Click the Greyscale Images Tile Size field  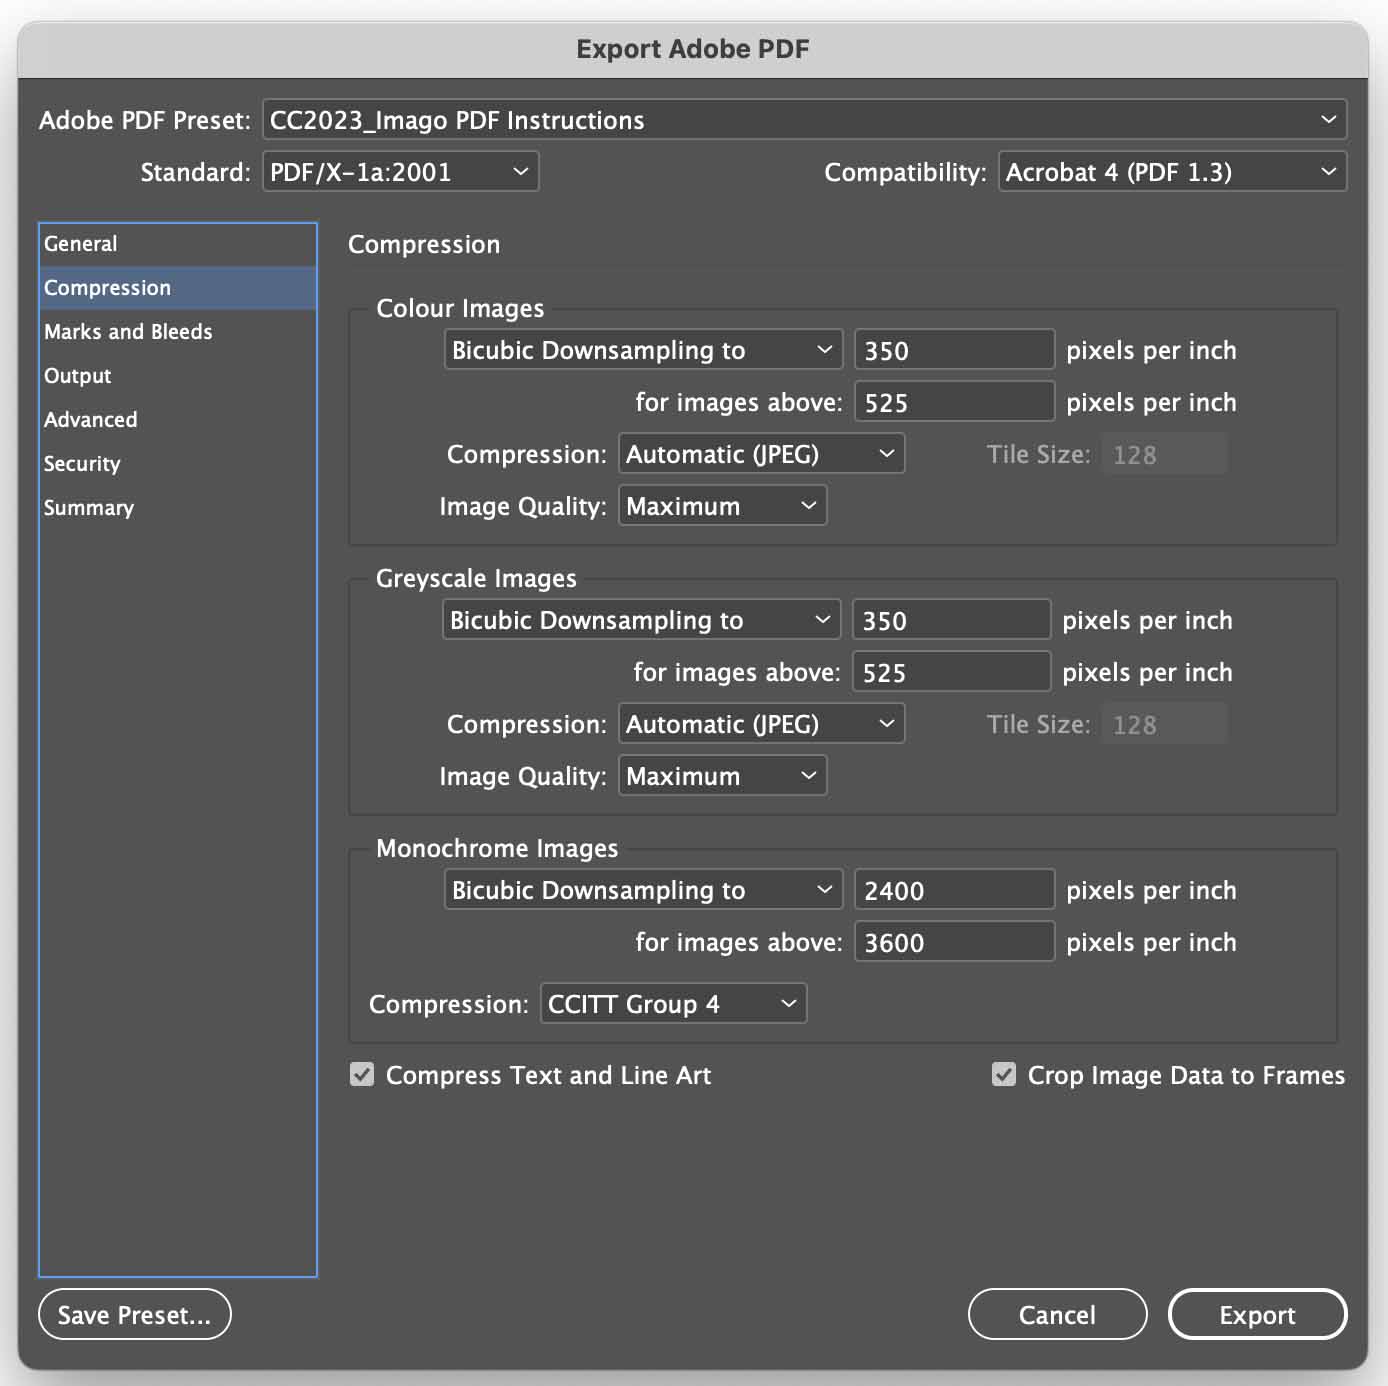1164,724
